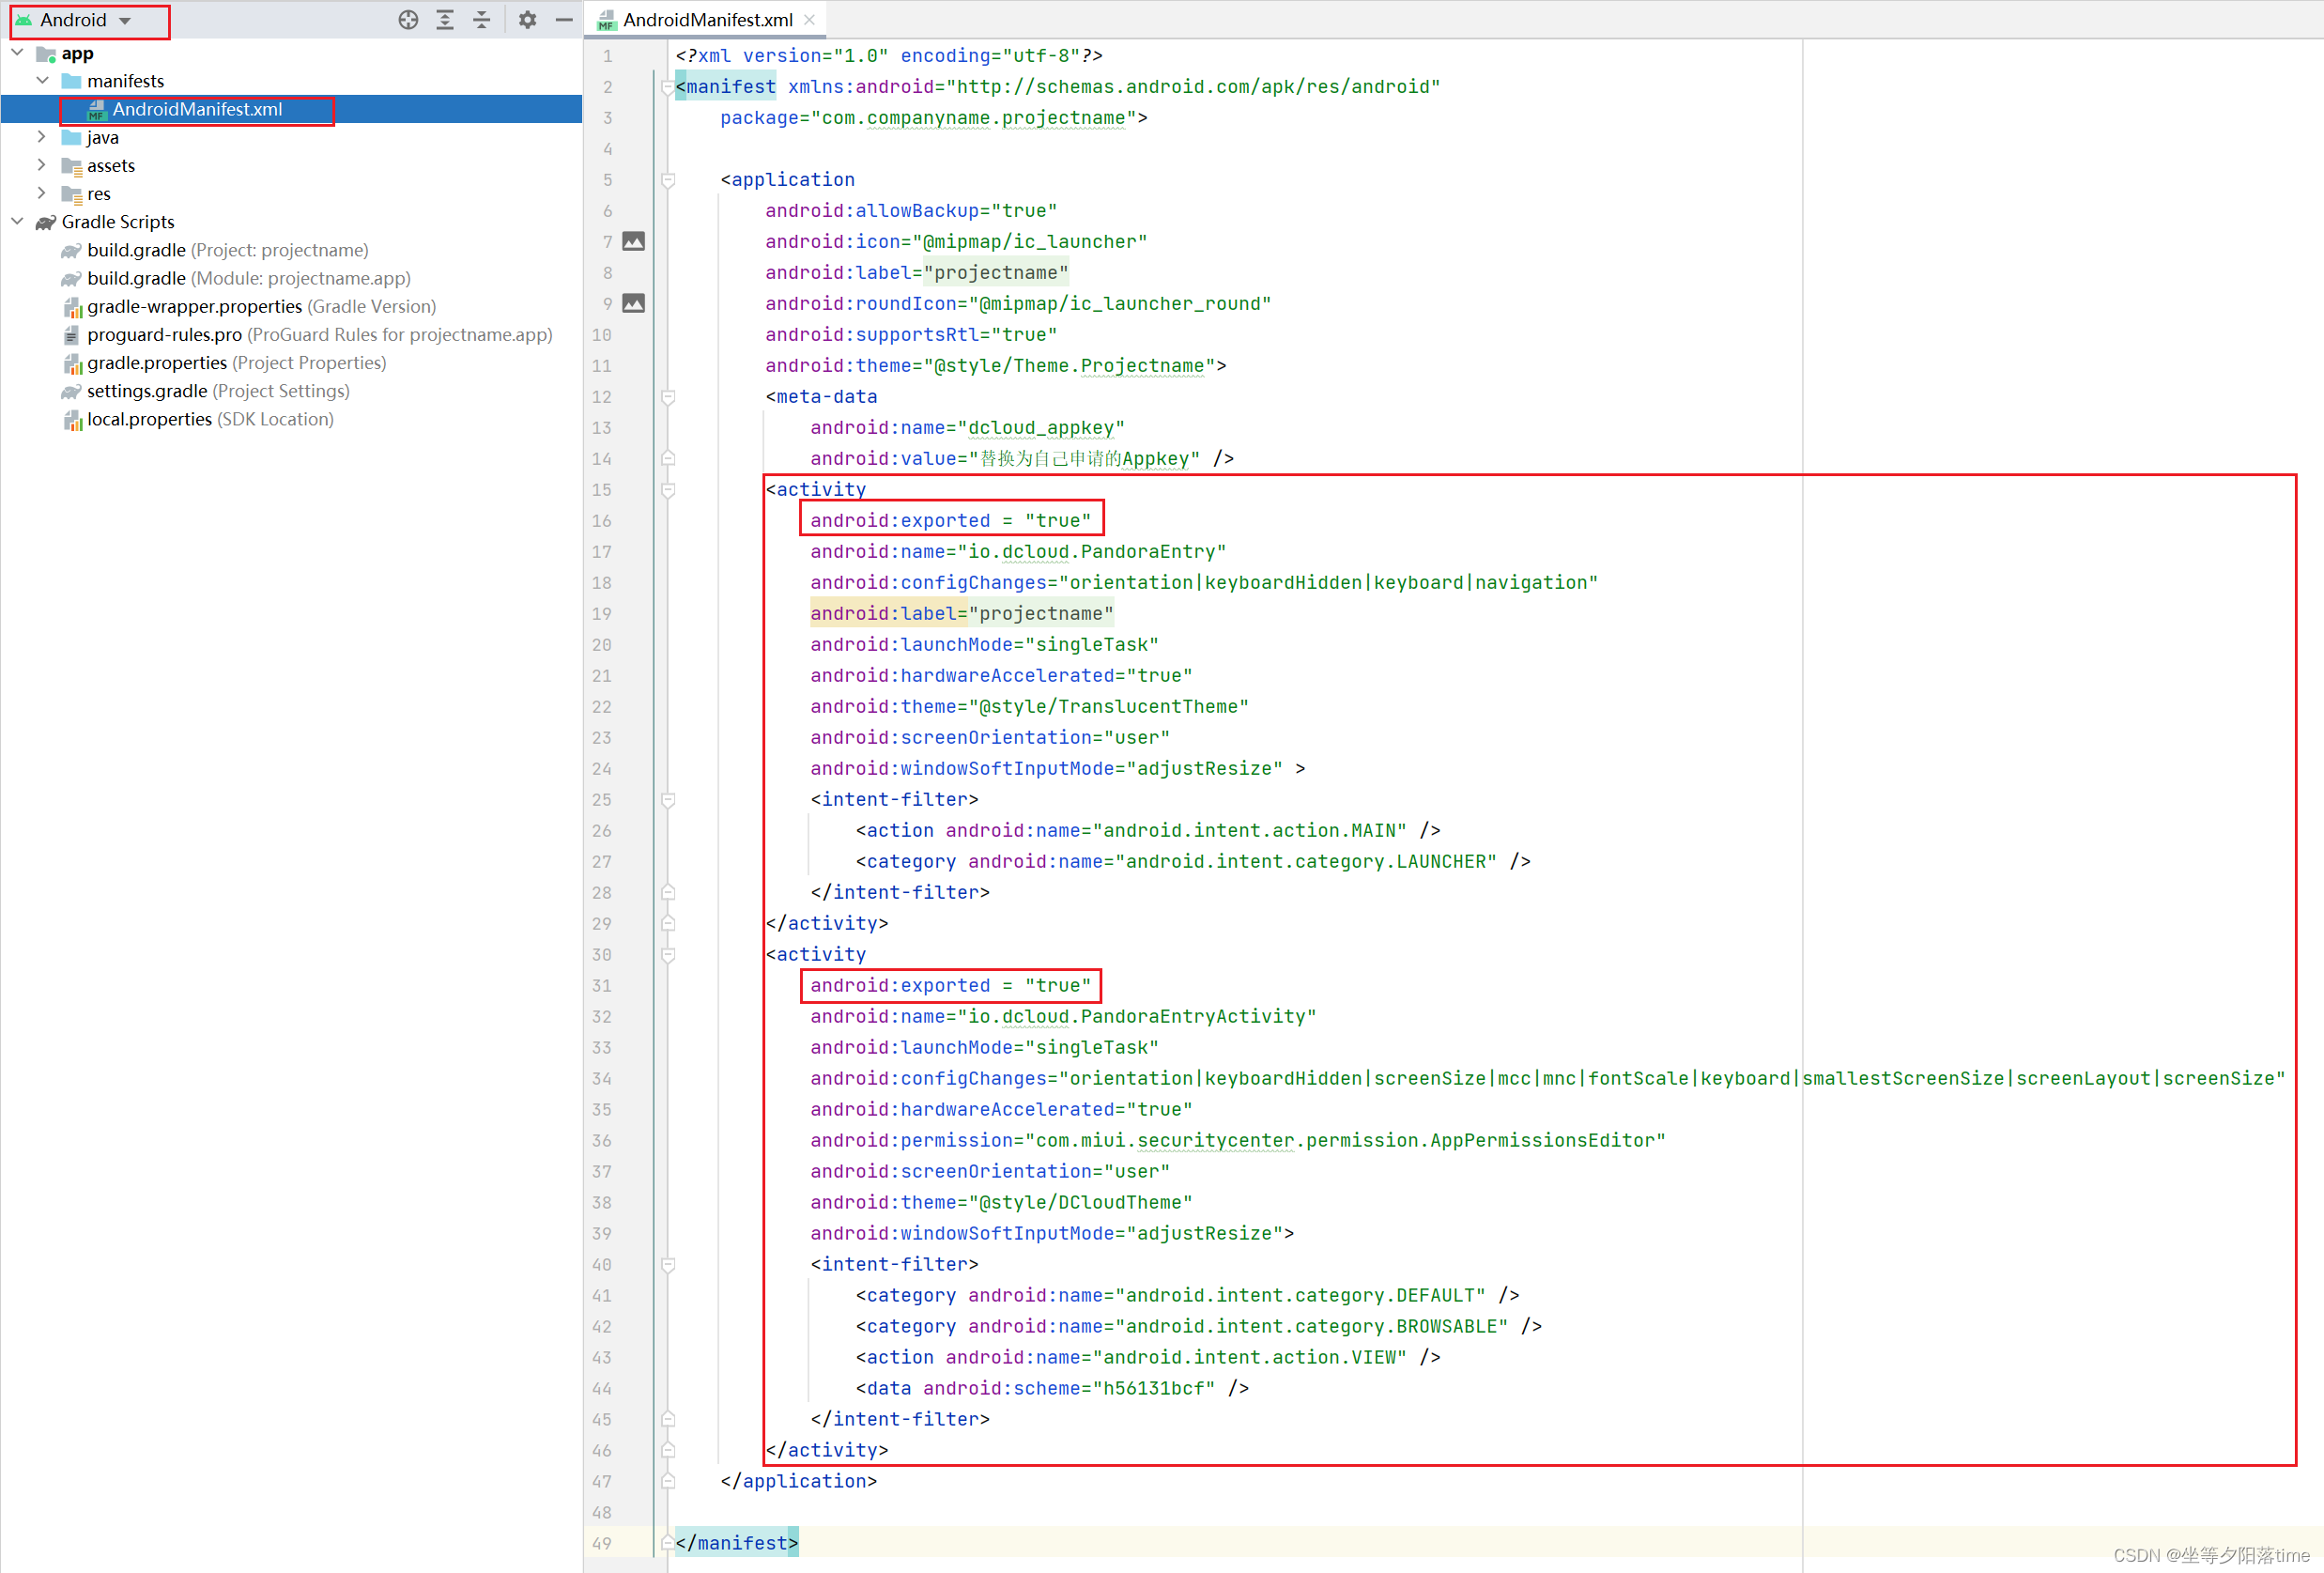This screenshot has width=2324, height=1573.
Task: Expand the res folder
Action: tap(41, 193)
